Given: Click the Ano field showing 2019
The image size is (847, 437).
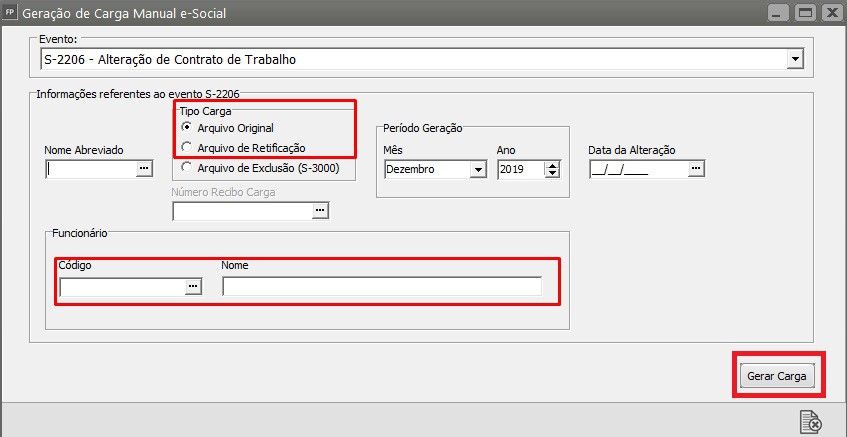Looking at the screenshot, I should pyautogui.click(x=521, y=170).
